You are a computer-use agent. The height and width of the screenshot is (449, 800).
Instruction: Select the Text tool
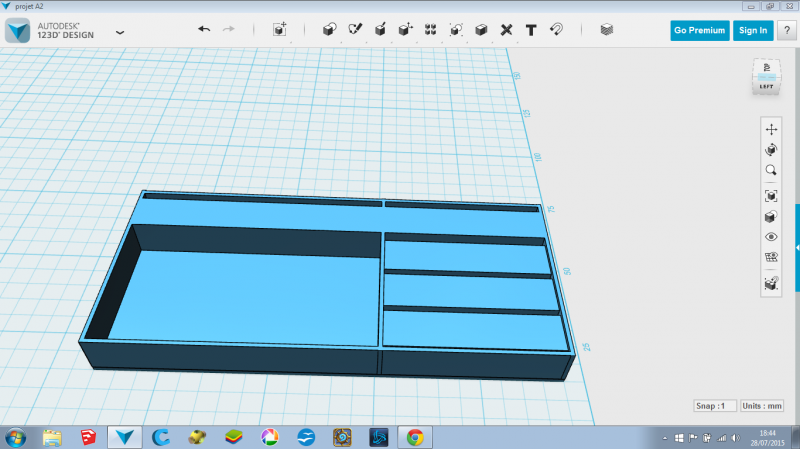(x=531, y=30)
